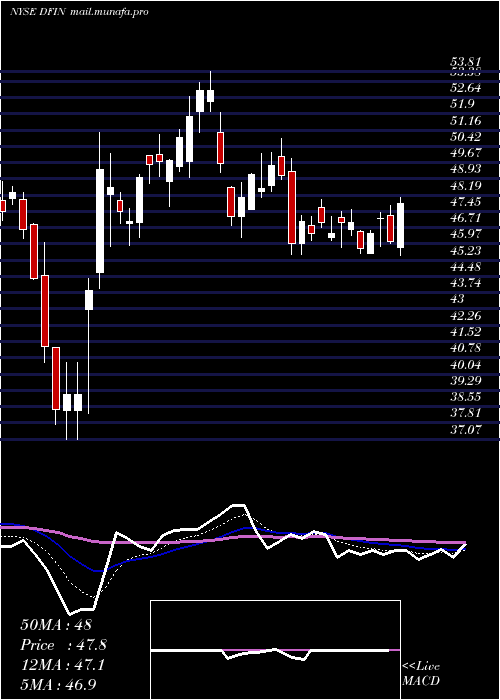500x700 pixels.
Task: Click the 51.16 price axis label
Action: (x=466, y=120)
